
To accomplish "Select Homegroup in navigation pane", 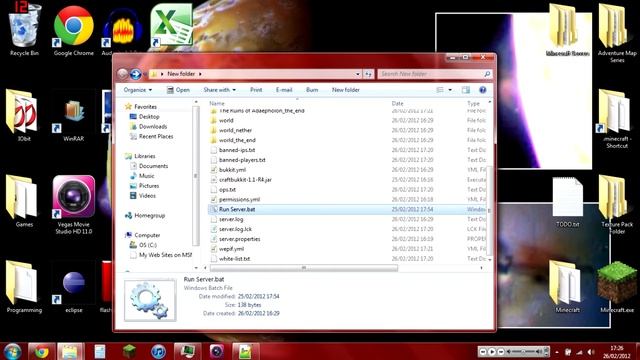I will pyautogui.click(x=145, y=216).
